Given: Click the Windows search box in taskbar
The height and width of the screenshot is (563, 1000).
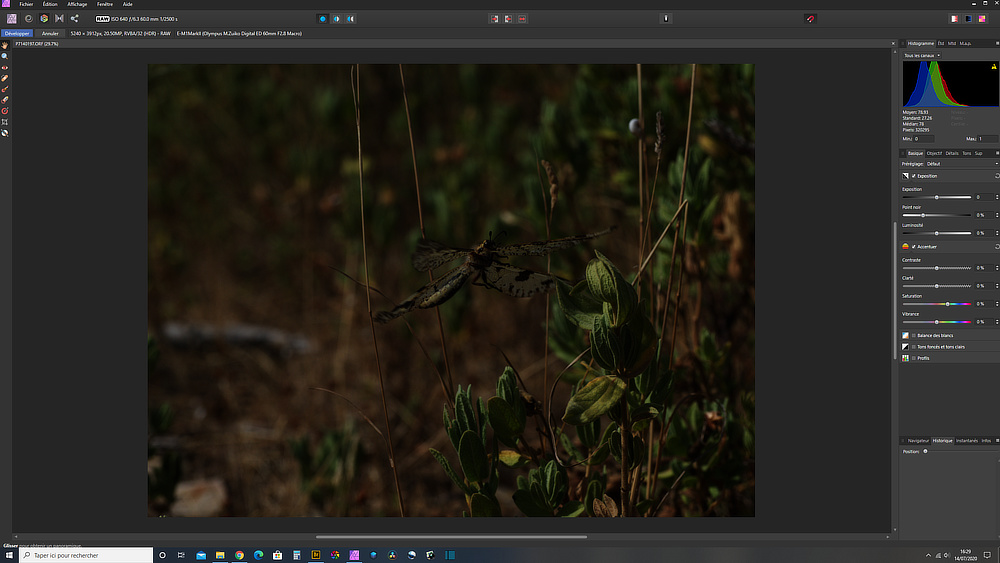Looking at the screenshot, I should (87, 555).
